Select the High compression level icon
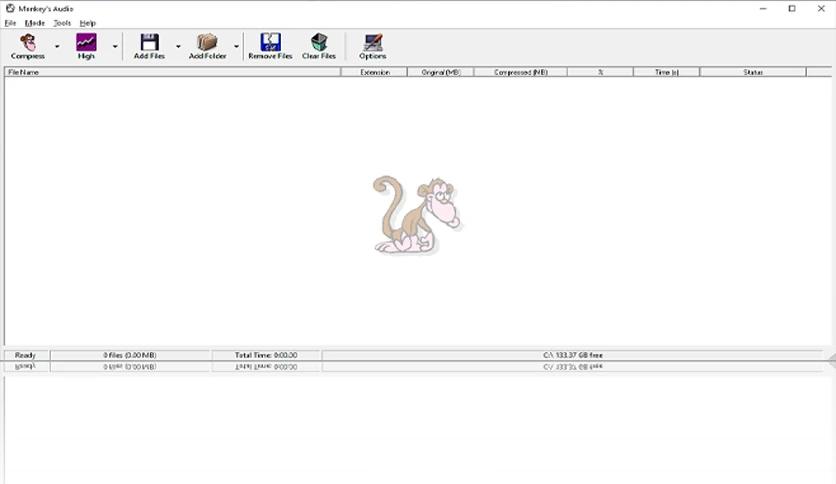The height and width of the screenshot is (484, 836). [x=86, y=42]
